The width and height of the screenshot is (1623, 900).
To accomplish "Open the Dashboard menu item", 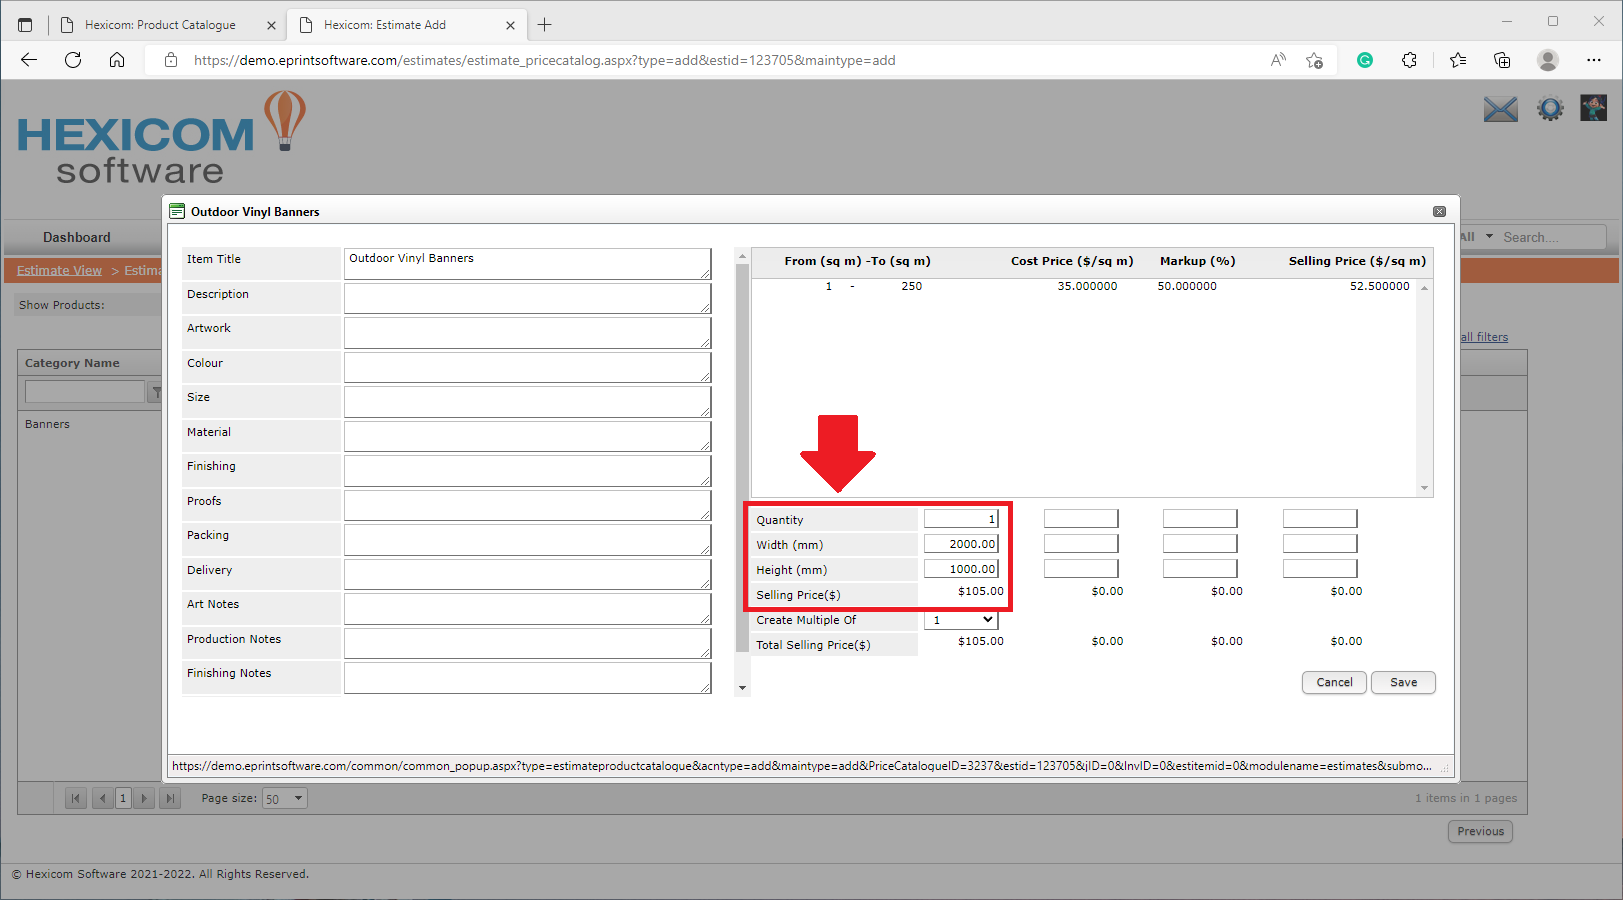I will click(x=77, y=237).
